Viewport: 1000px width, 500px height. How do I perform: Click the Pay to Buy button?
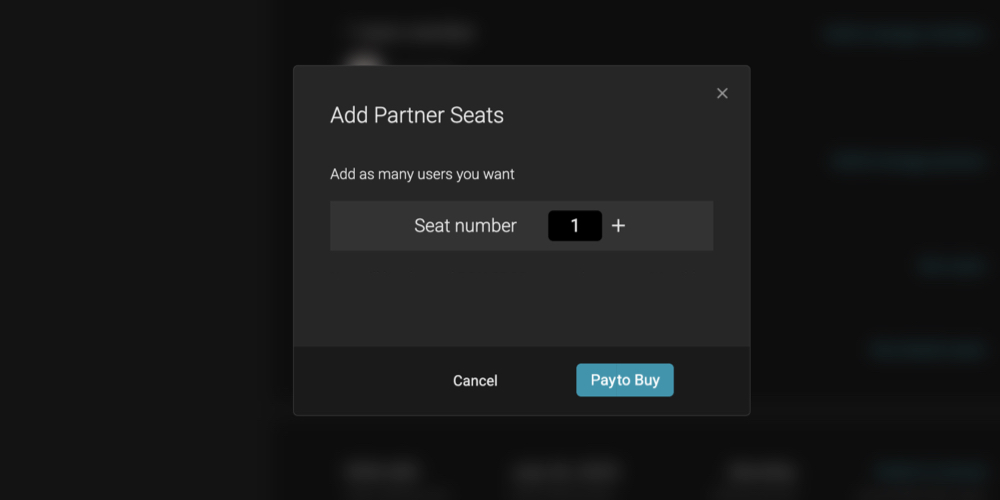coord(625,380)
